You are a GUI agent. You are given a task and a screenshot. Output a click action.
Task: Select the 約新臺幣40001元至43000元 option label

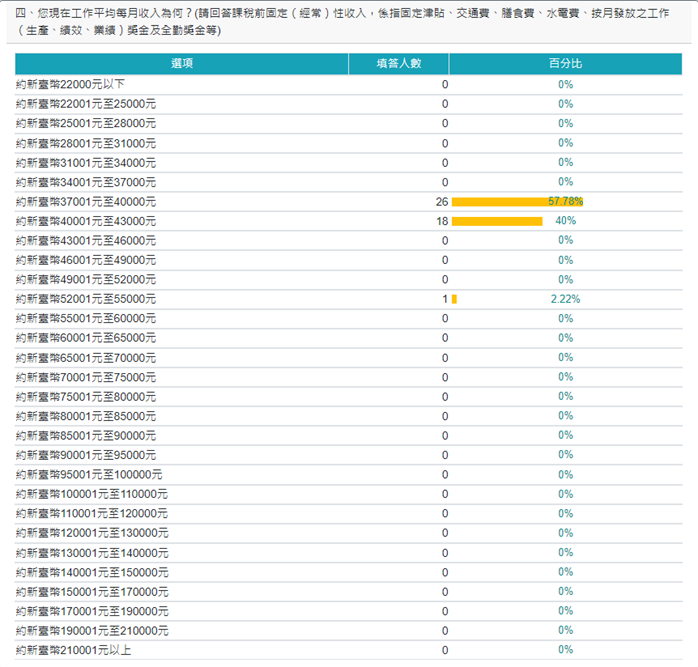[x=86, y=221]
